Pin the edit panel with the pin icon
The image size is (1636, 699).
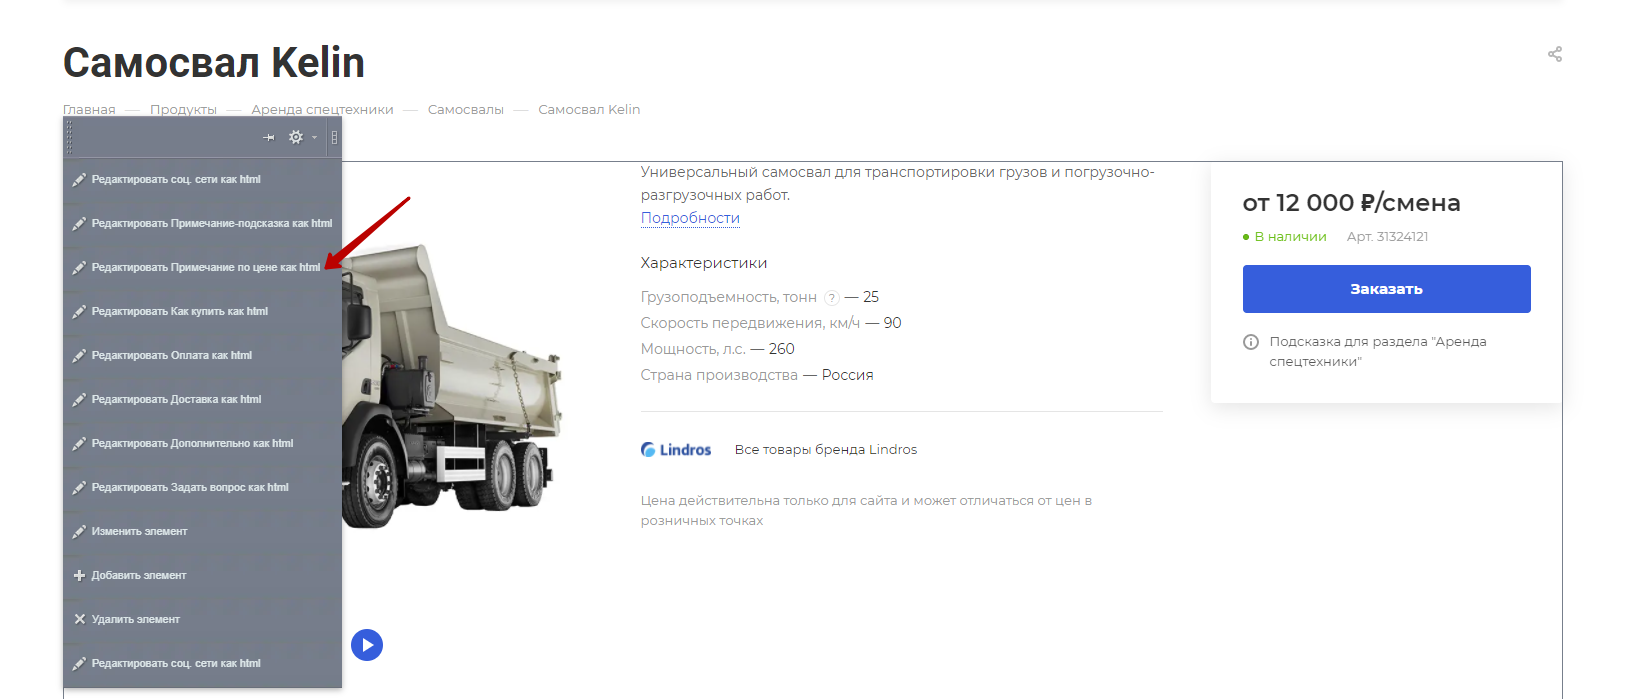point(268,137)
